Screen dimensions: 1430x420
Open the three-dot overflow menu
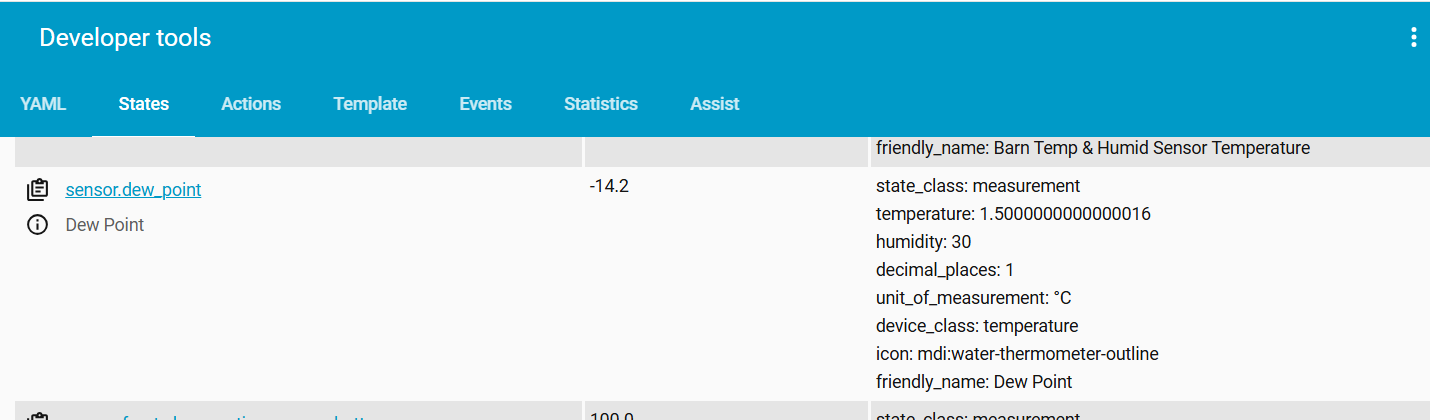1413,38
